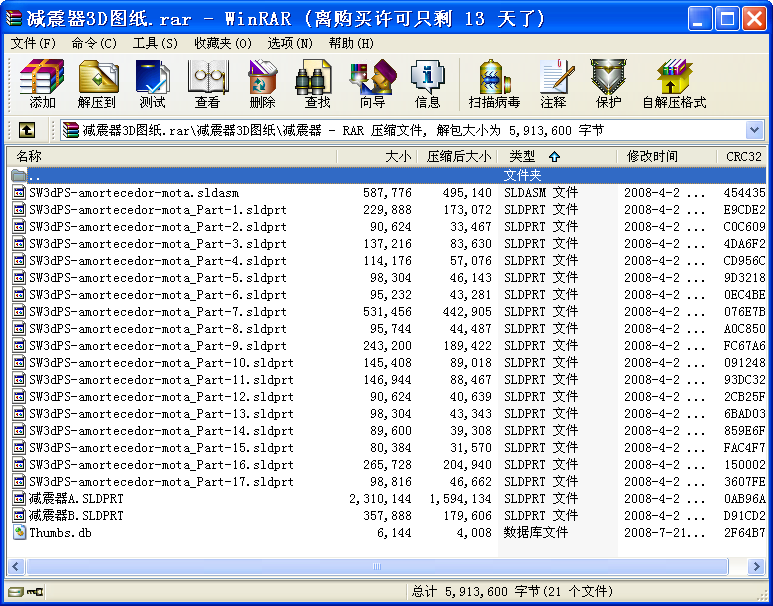Viewport: 773px width, 606px height.
Task: Click the 解压到 (Extract To) toolbar icon
Action: tap(97, 84)
